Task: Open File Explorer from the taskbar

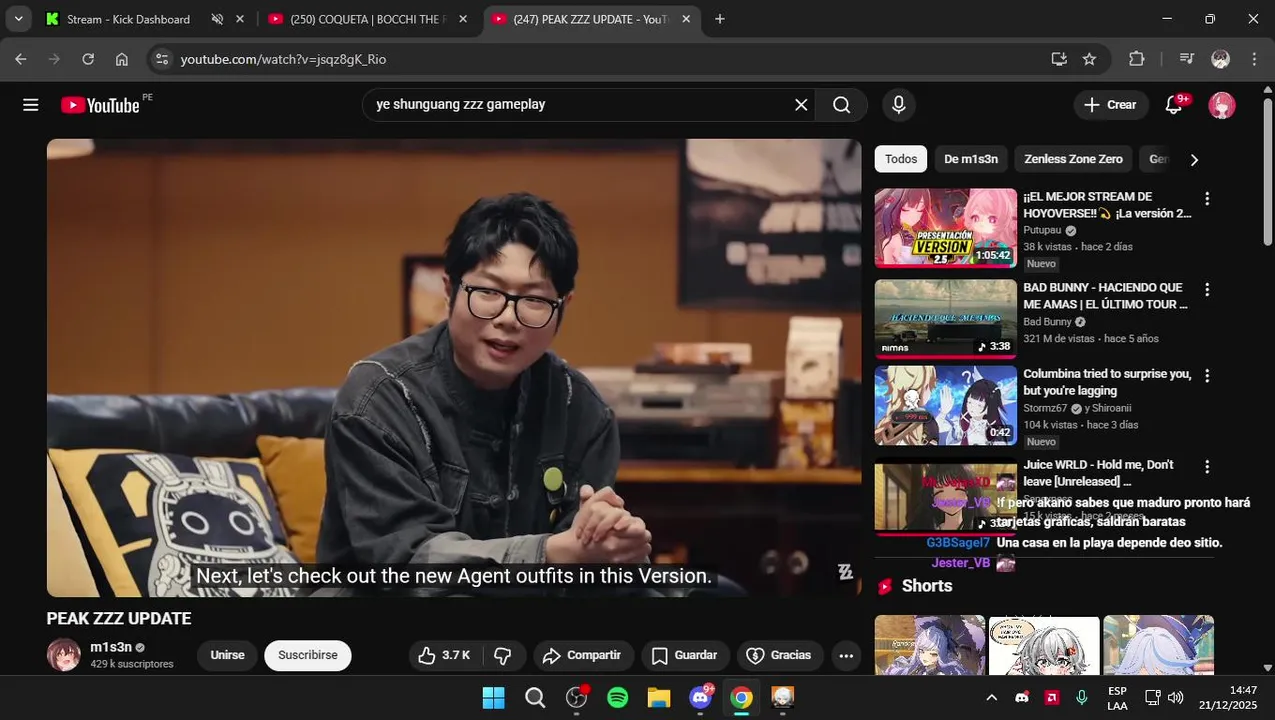Action: pos(658,697)
